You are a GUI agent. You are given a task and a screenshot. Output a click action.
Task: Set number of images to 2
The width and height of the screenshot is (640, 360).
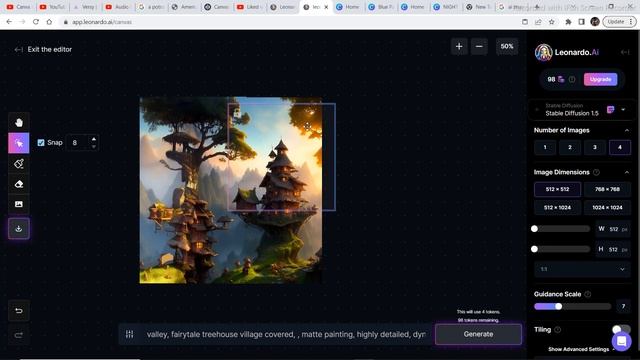coord(570,147)
